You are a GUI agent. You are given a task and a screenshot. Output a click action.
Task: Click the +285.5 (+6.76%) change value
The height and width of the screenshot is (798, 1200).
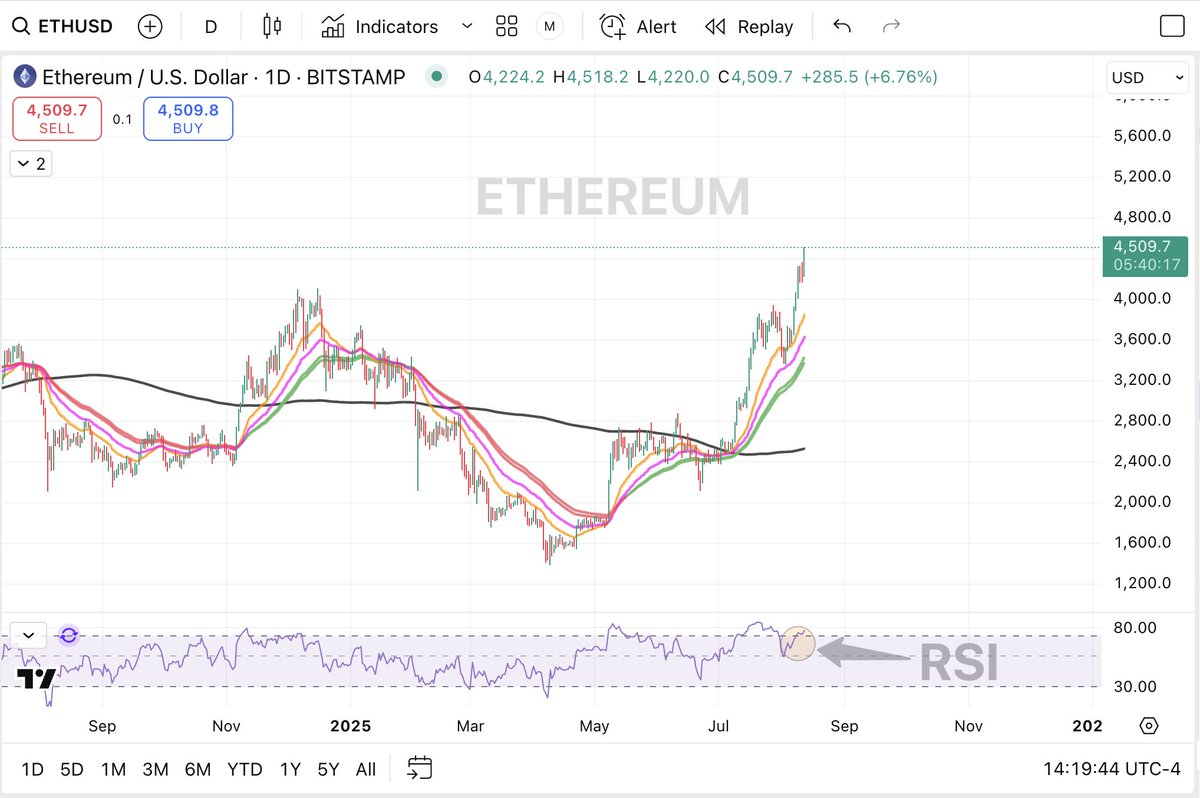[869, 77]
